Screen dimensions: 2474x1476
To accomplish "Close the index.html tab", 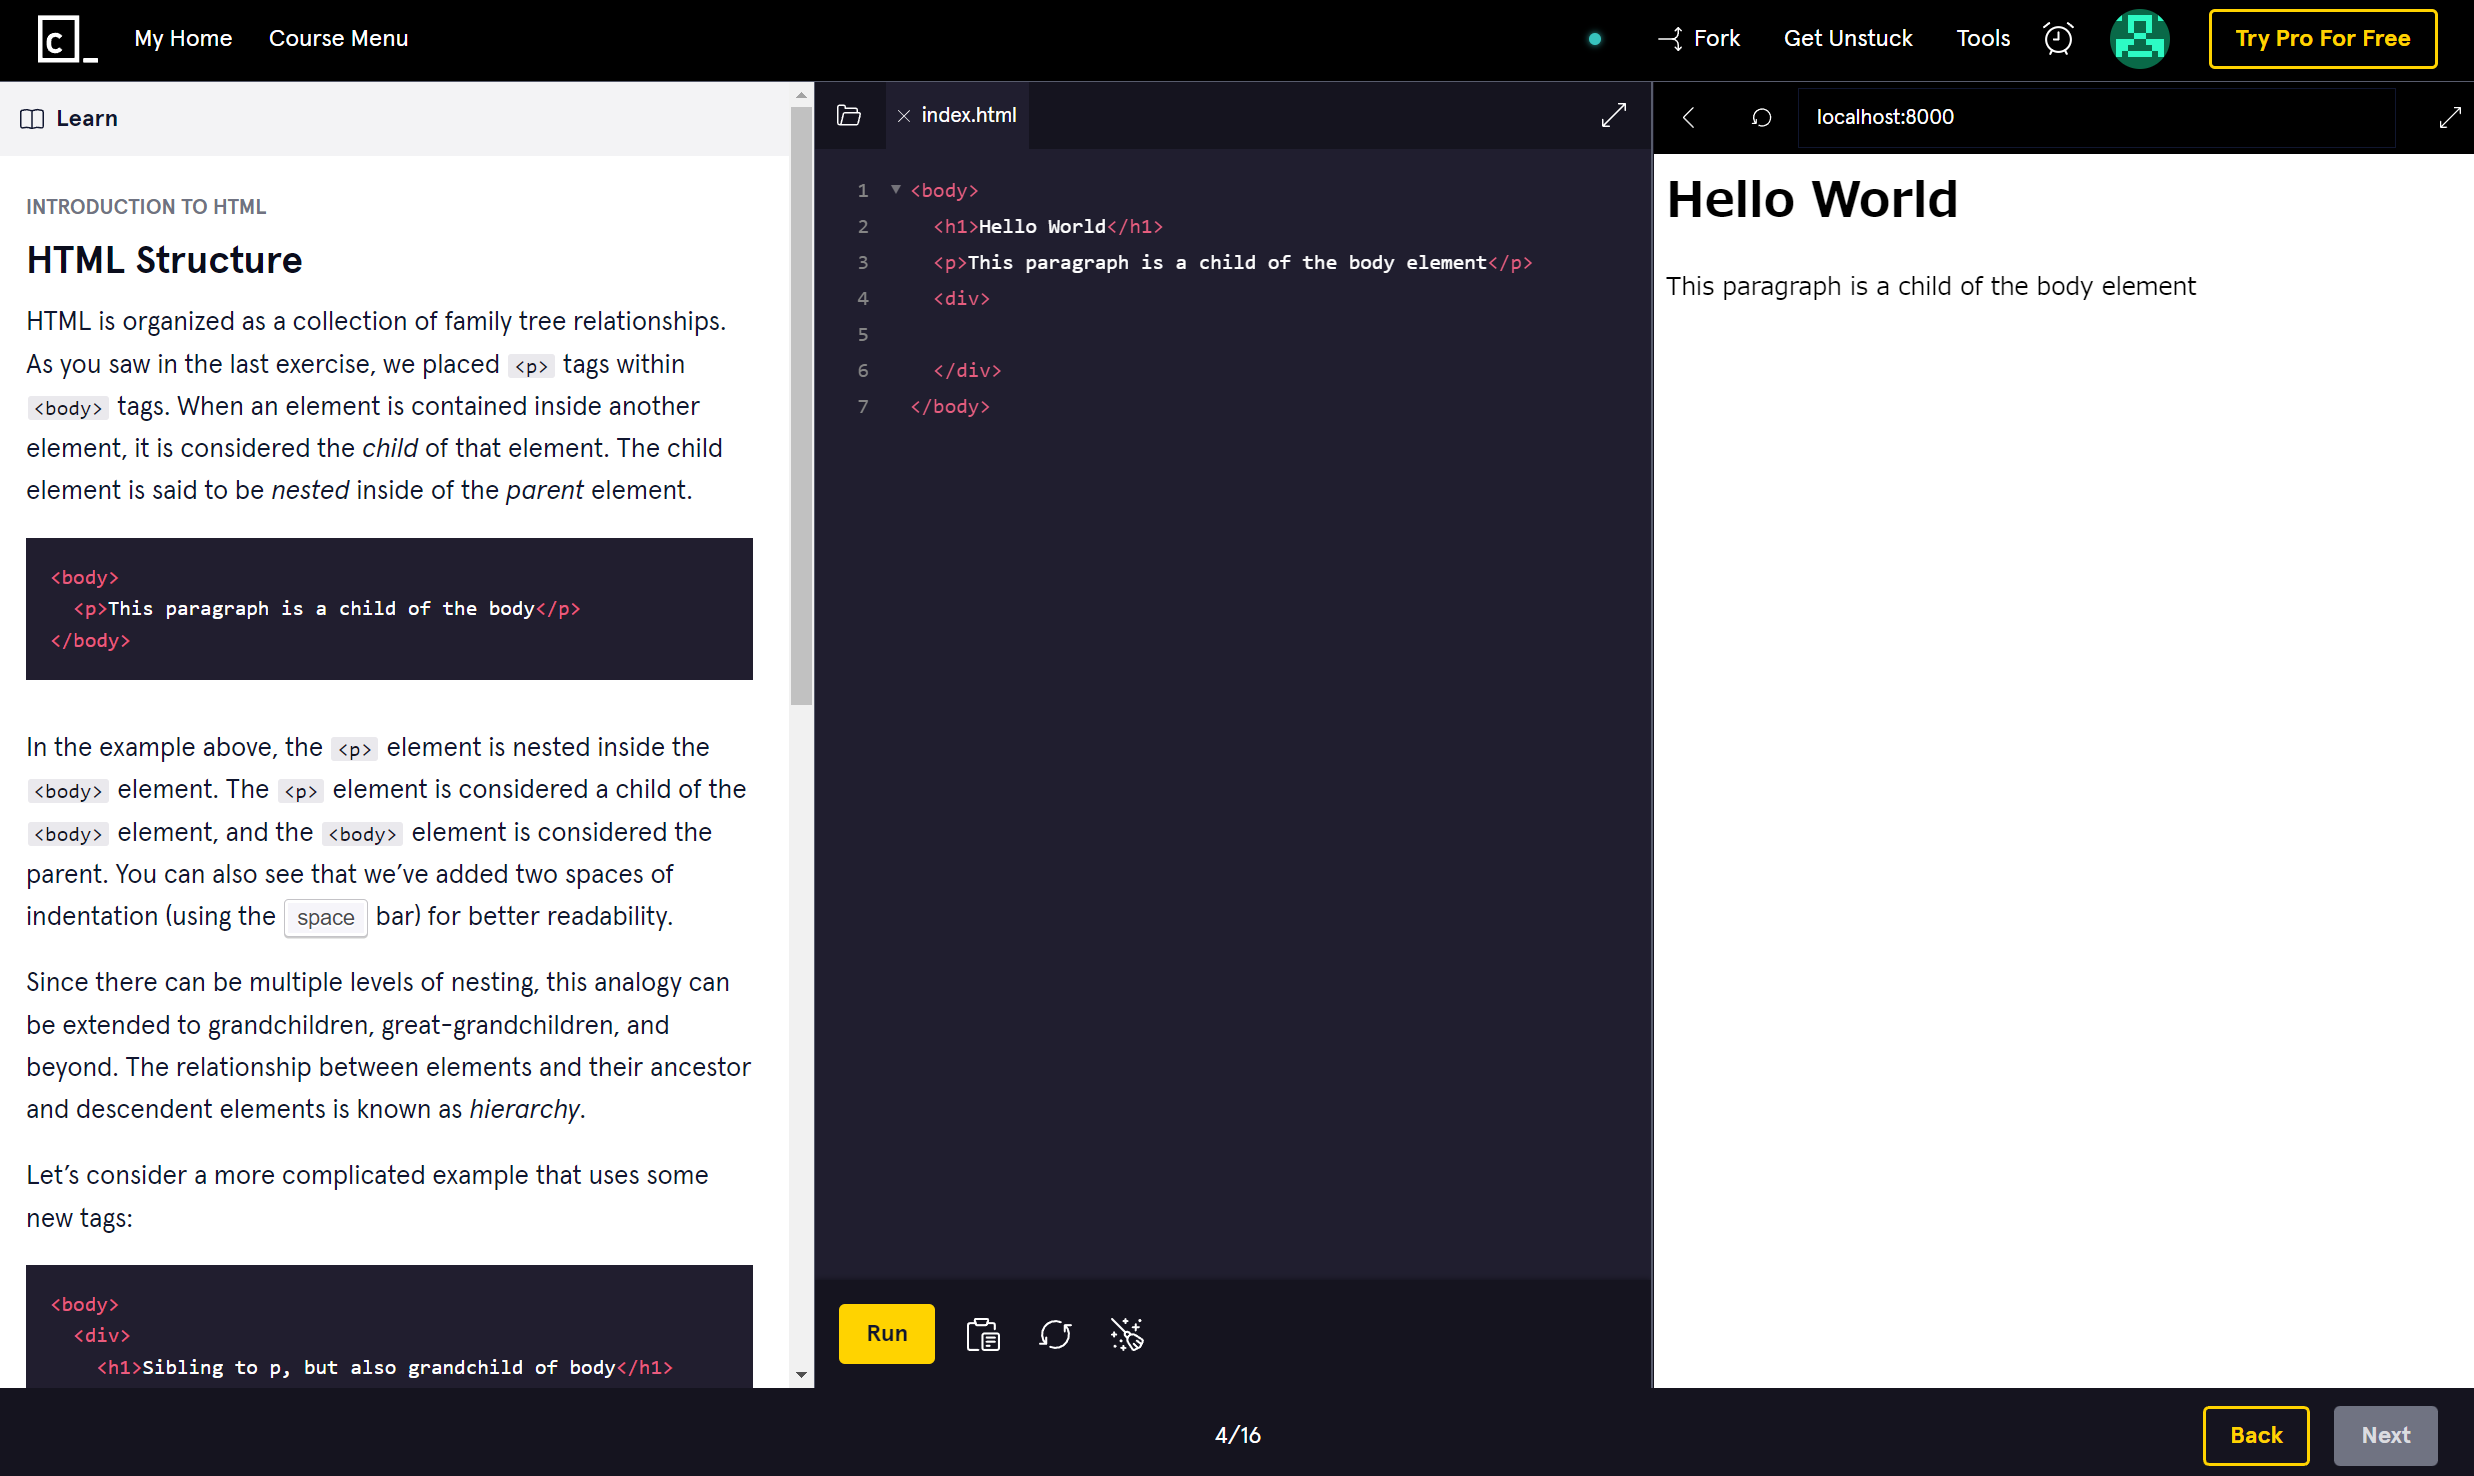I will click(x=903, y=116).
